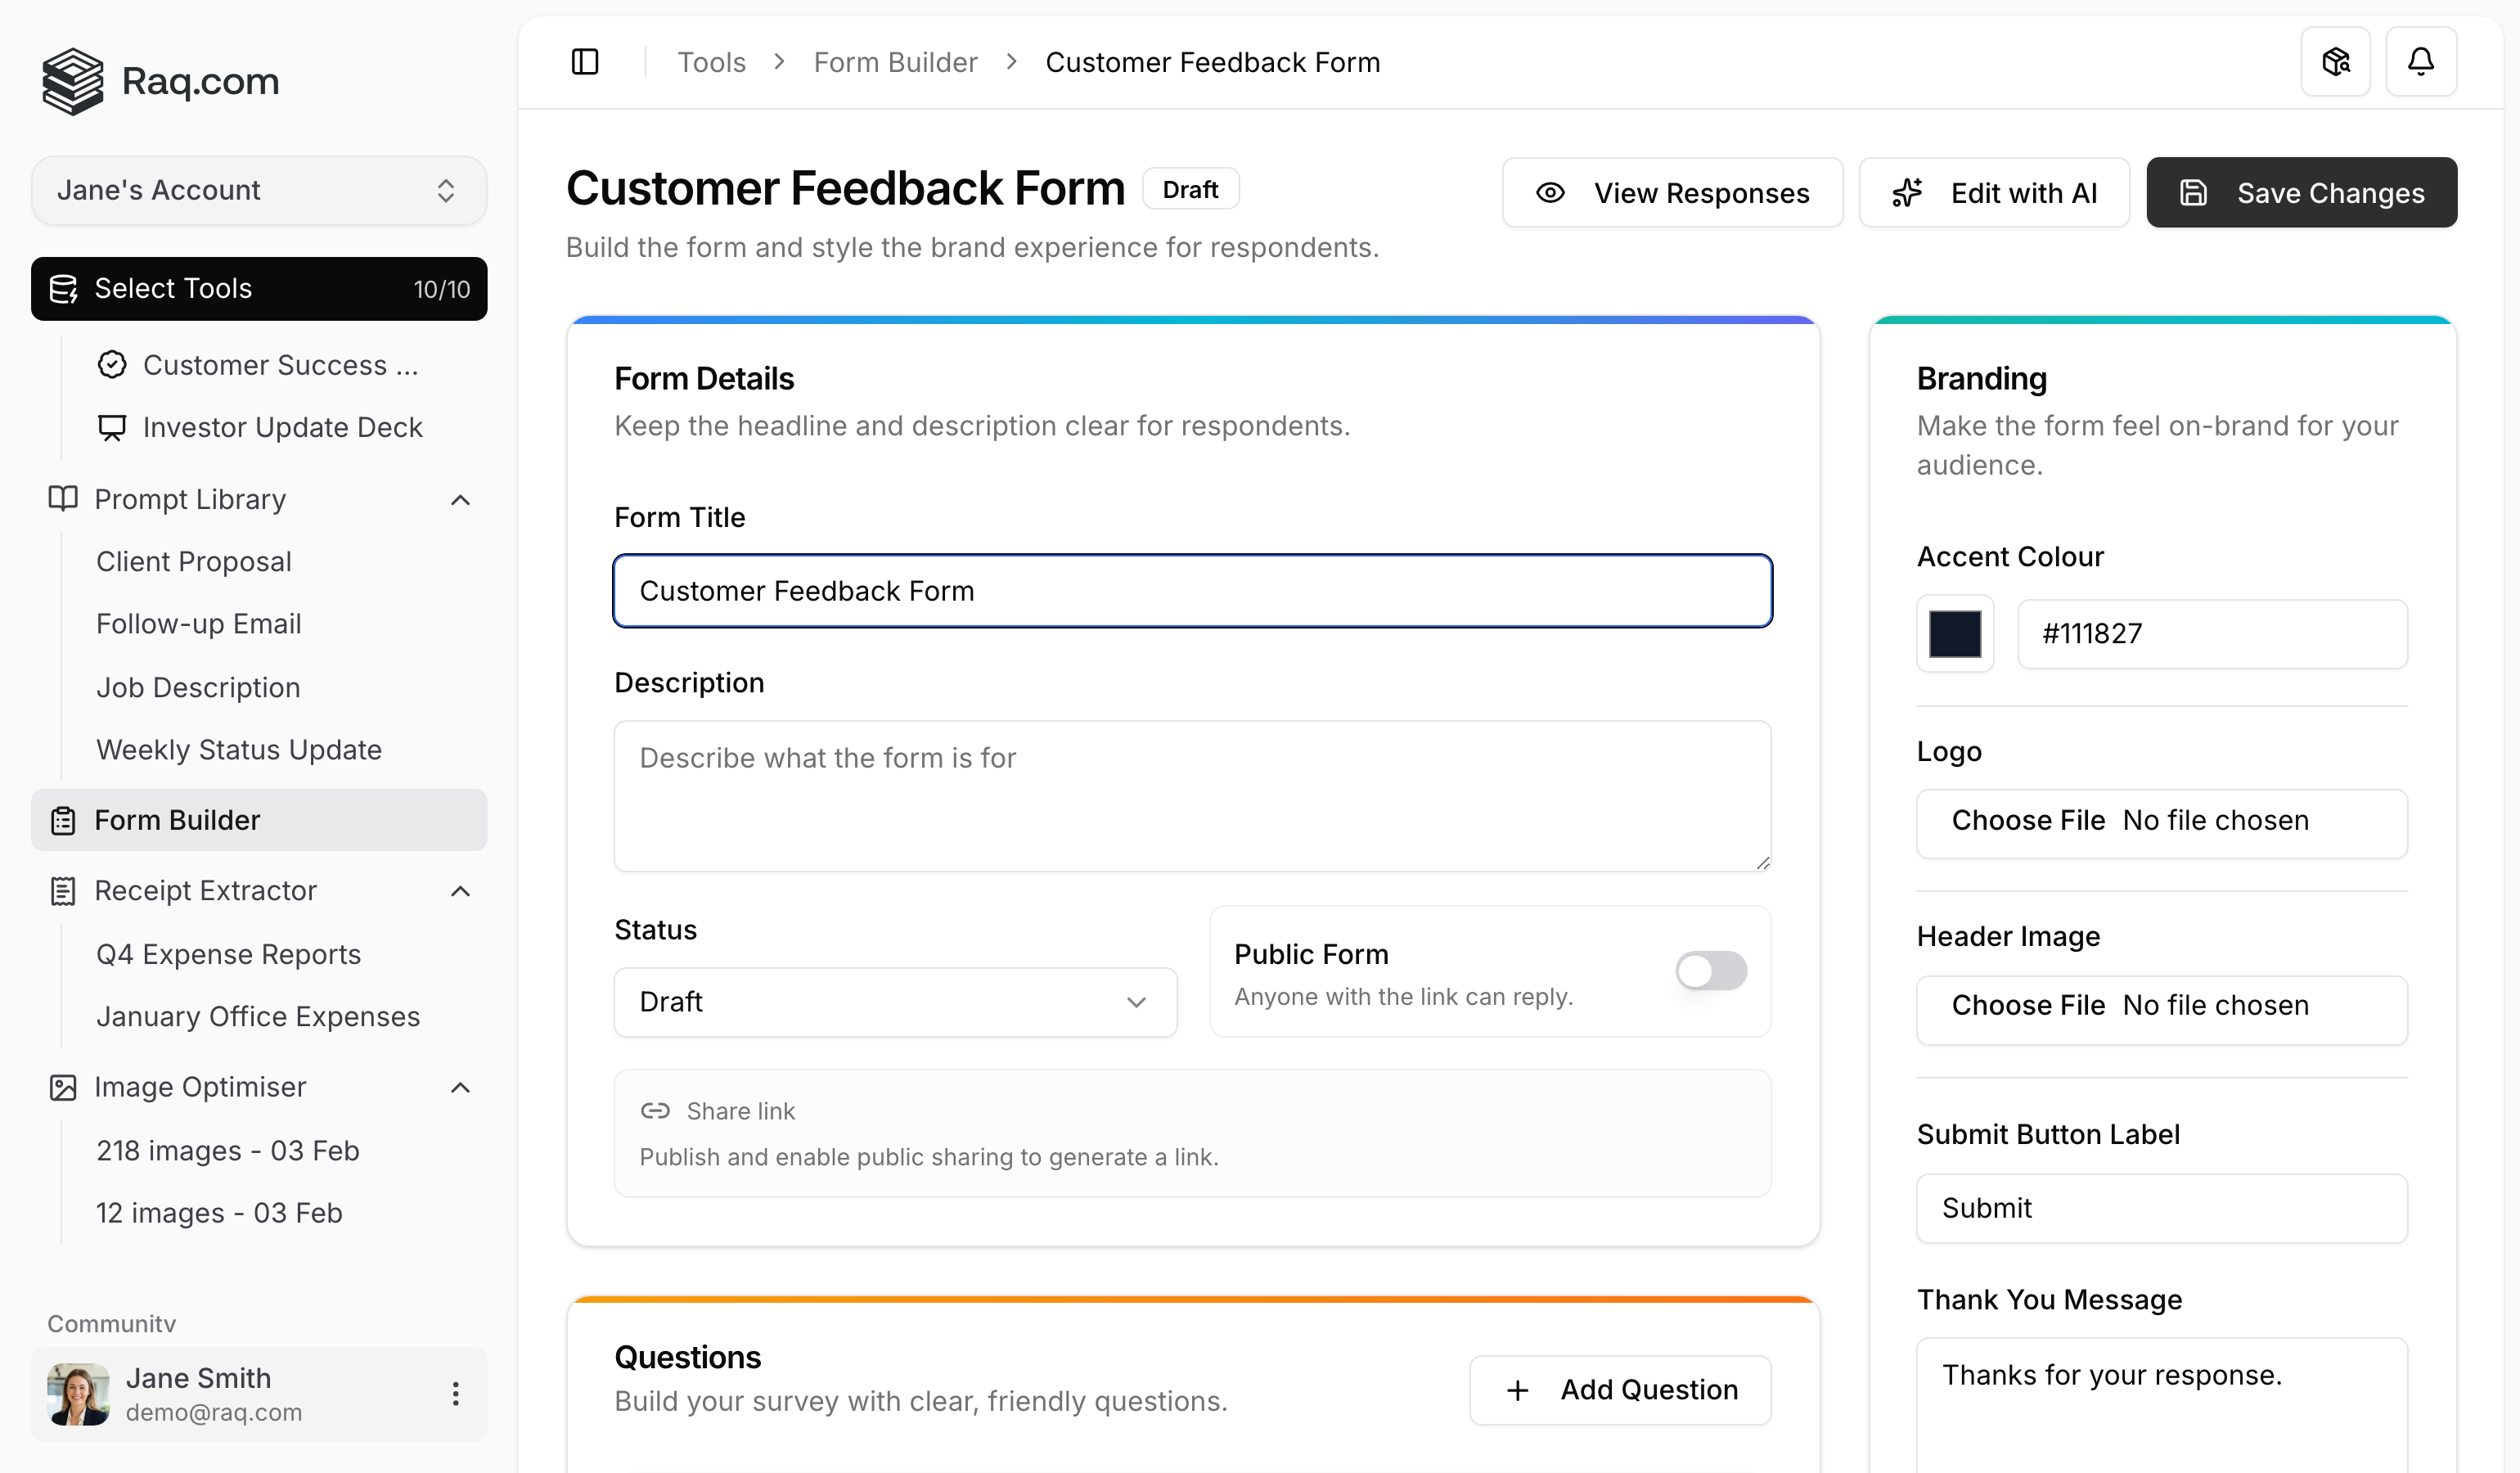Click the notification bell icon
This screenshot has width=2520, height=1473.
click(x=2421, y=61)
